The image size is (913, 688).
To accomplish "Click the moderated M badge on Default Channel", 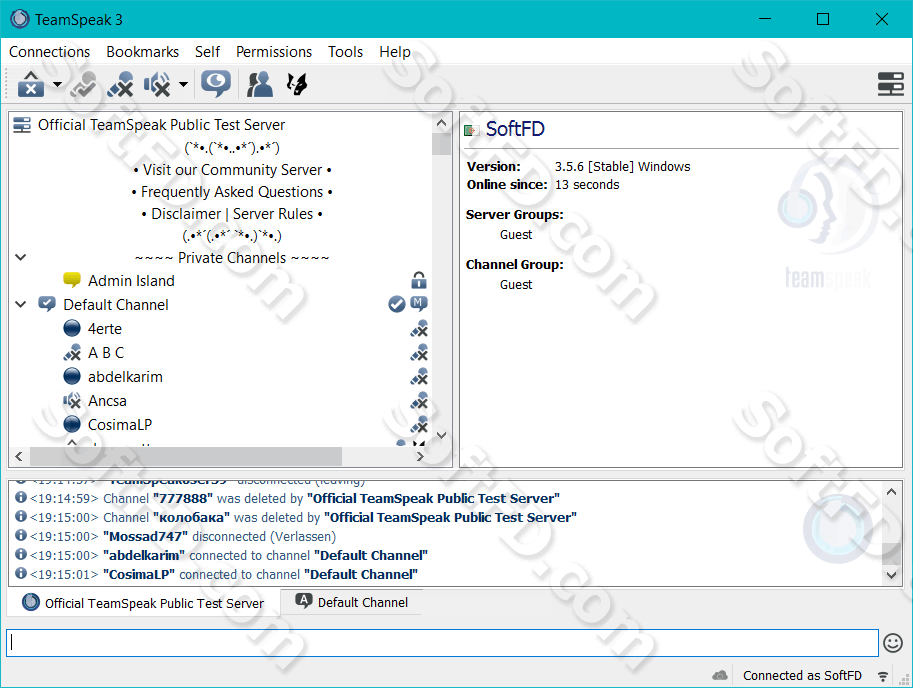I will [419, 303].
